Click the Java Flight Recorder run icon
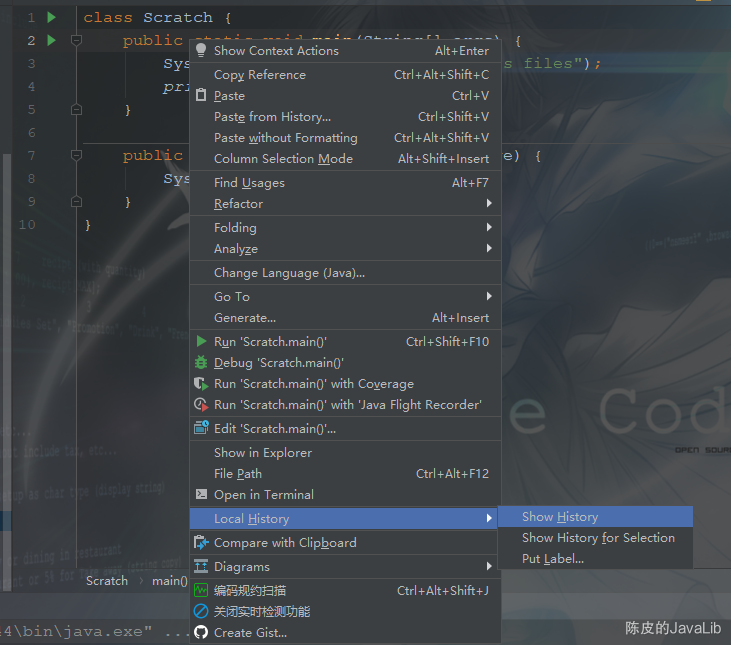 coord(201,405)
